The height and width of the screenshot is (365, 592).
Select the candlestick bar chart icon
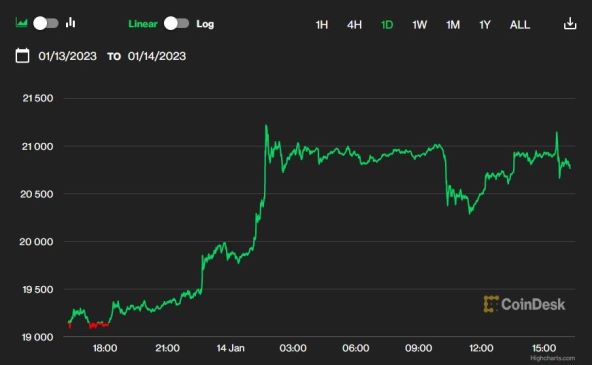coord(71,23)
